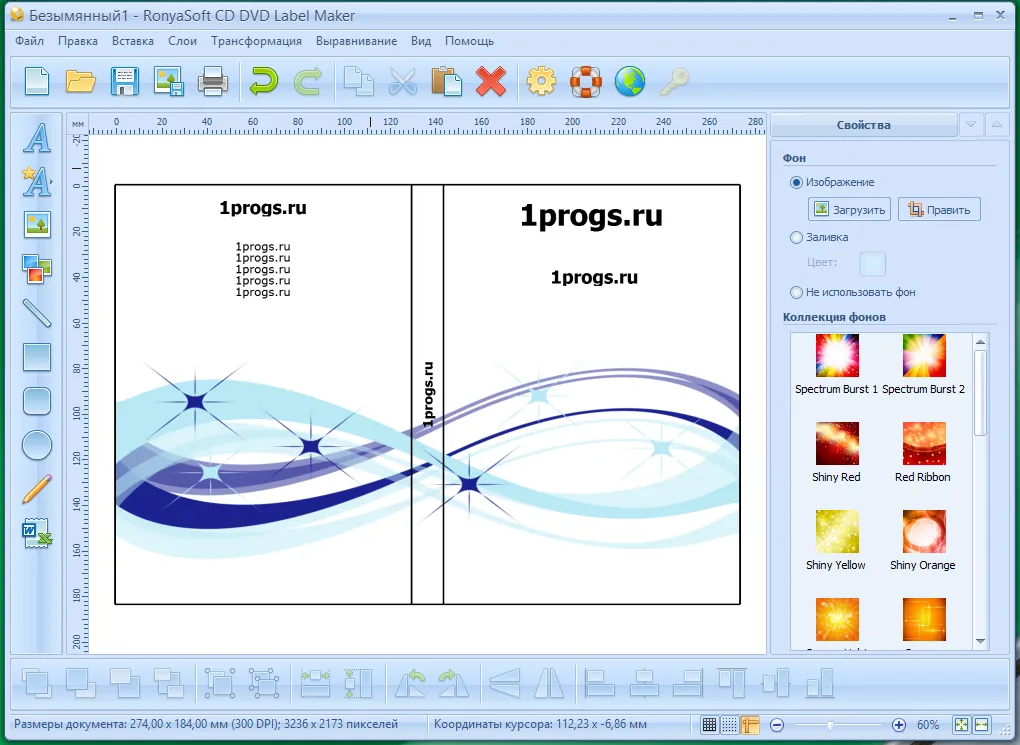The width and height of the screenshot is (1020, 745).
Task: Select the vertical spine text 1progs.ru
Action: pos(428,394)
